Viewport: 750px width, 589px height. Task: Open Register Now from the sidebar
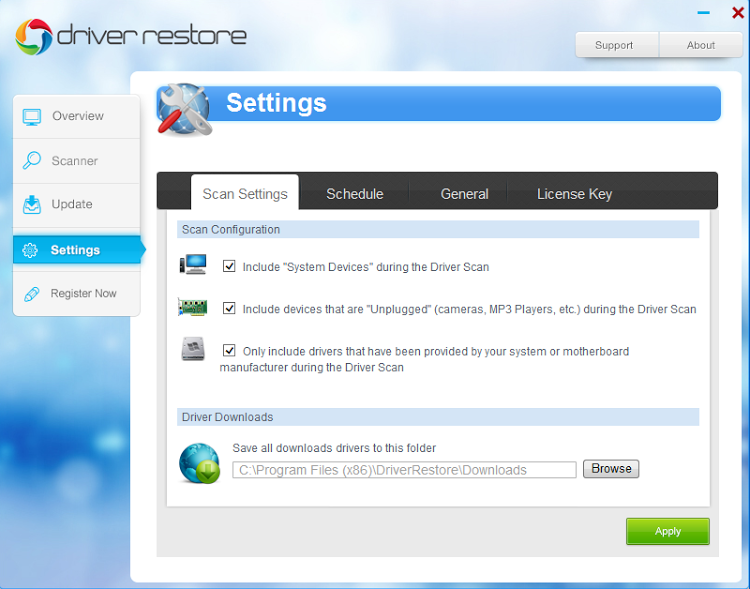point(77,293)
